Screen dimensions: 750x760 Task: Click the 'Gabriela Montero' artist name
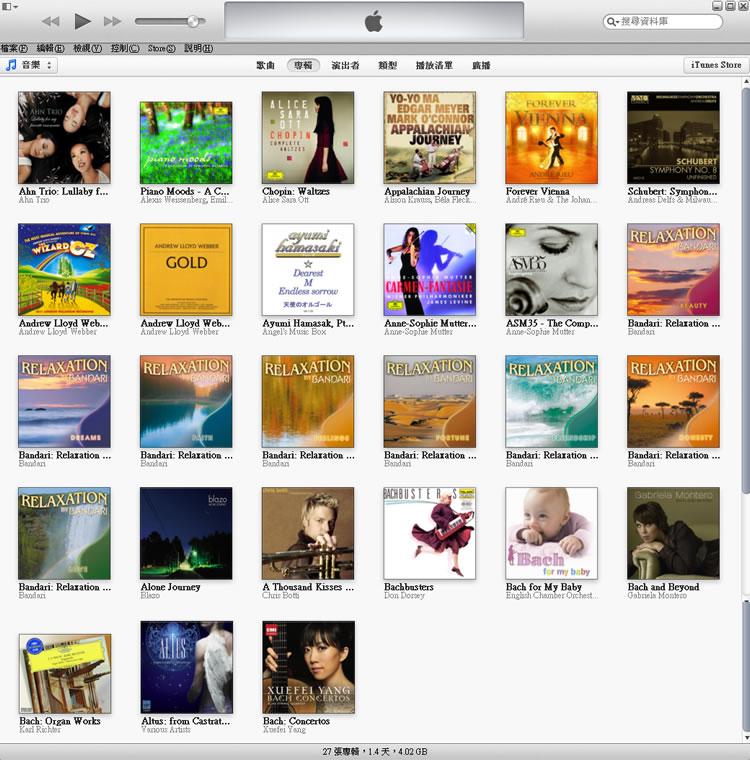(x=657, y=595)
